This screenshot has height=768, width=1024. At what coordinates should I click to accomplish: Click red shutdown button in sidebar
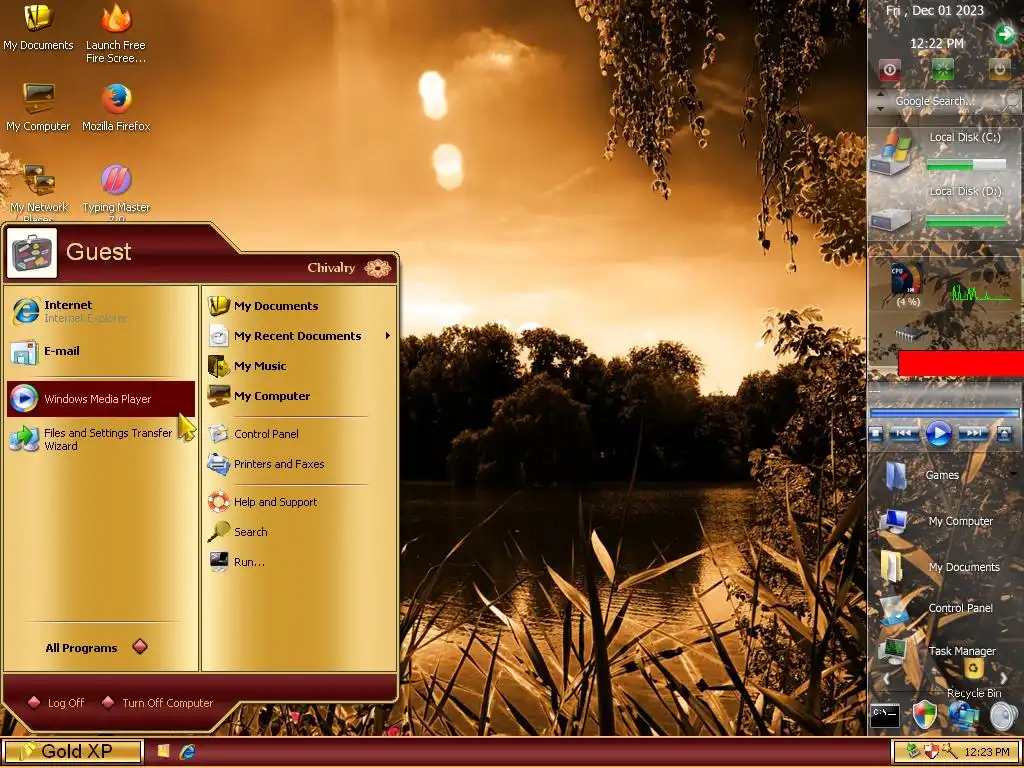(x=889, y=69)
